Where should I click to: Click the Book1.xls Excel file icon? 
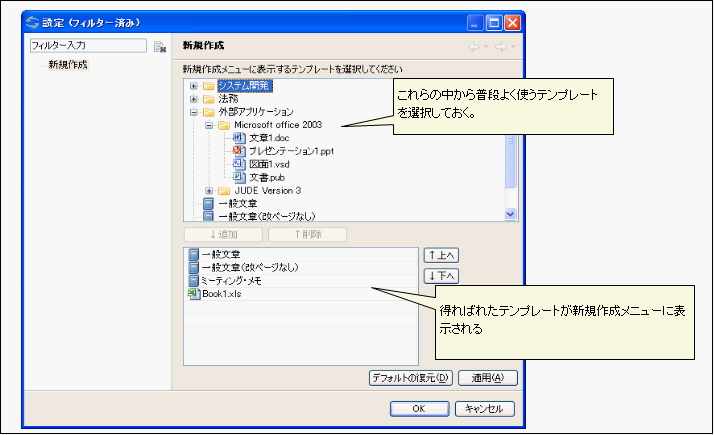click(194, 294)
